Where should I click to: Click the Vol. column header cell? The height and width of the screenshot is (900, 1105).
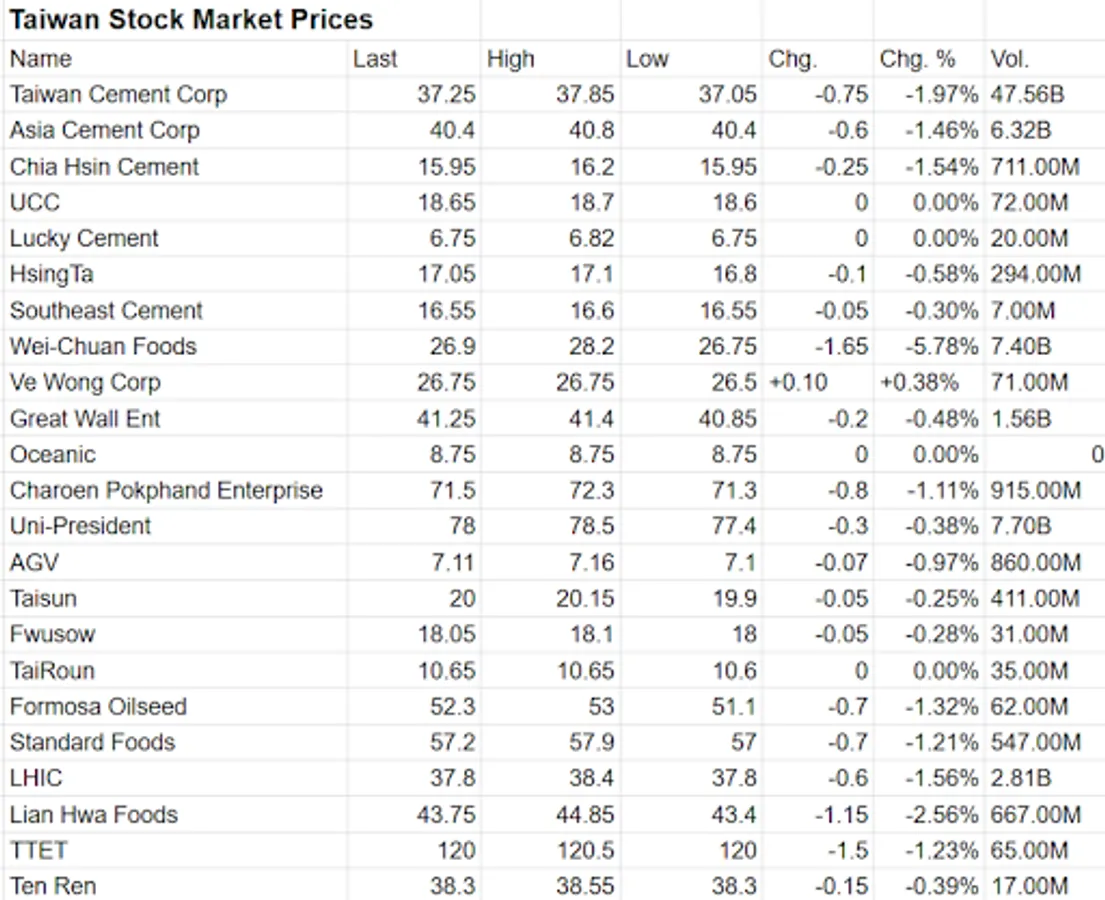[x=1009, y=59]
